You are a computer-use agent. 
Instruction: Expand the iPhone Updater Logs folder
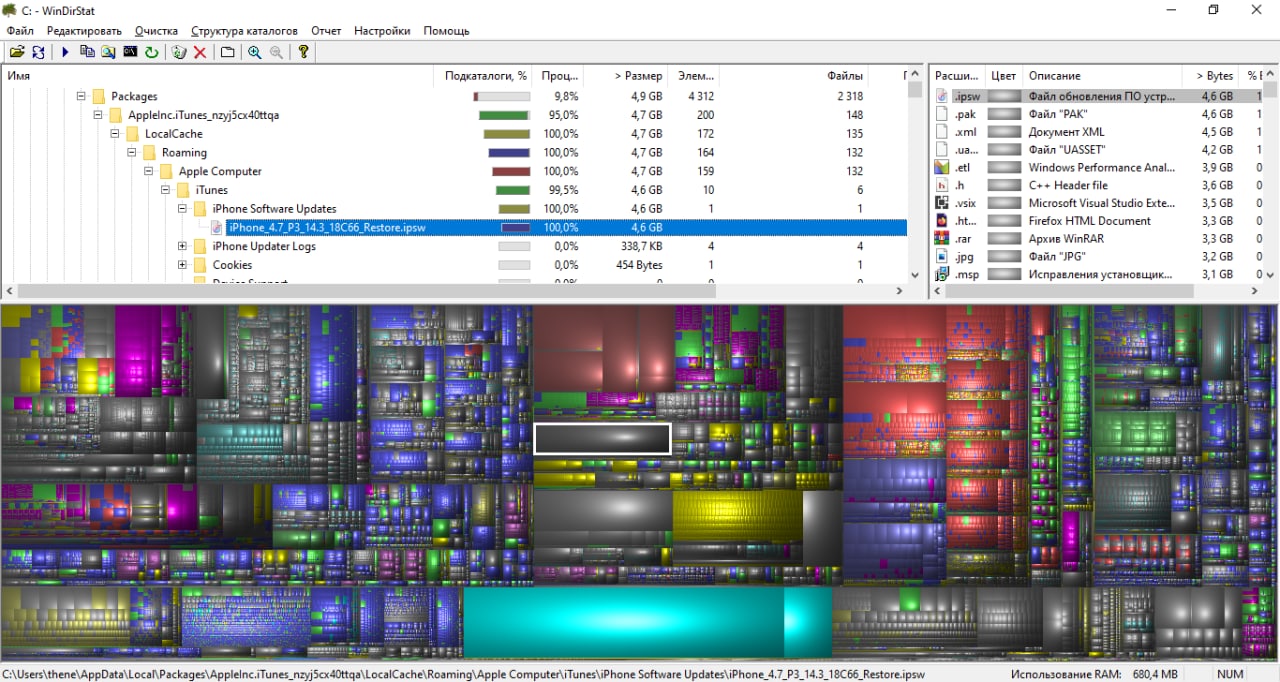[183, 246]
